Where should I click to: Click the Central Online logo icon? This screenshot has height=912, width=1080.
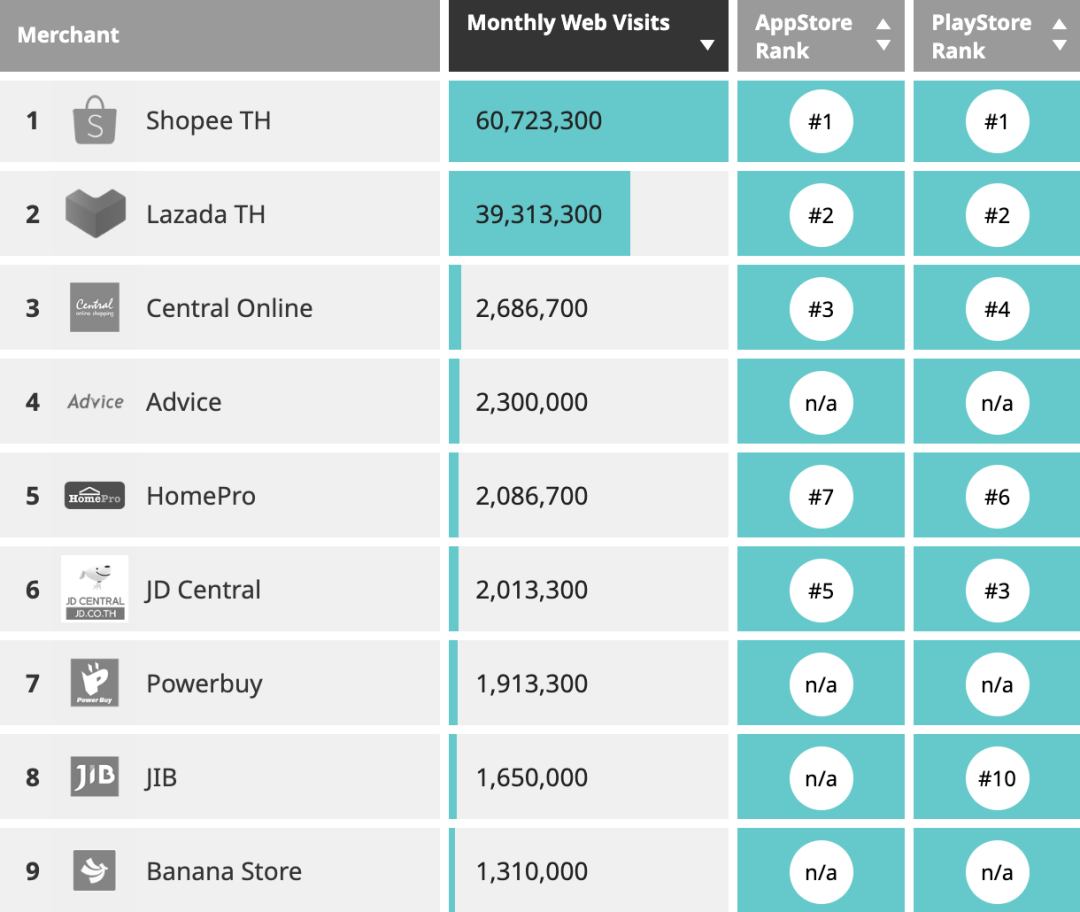(95, 308)
